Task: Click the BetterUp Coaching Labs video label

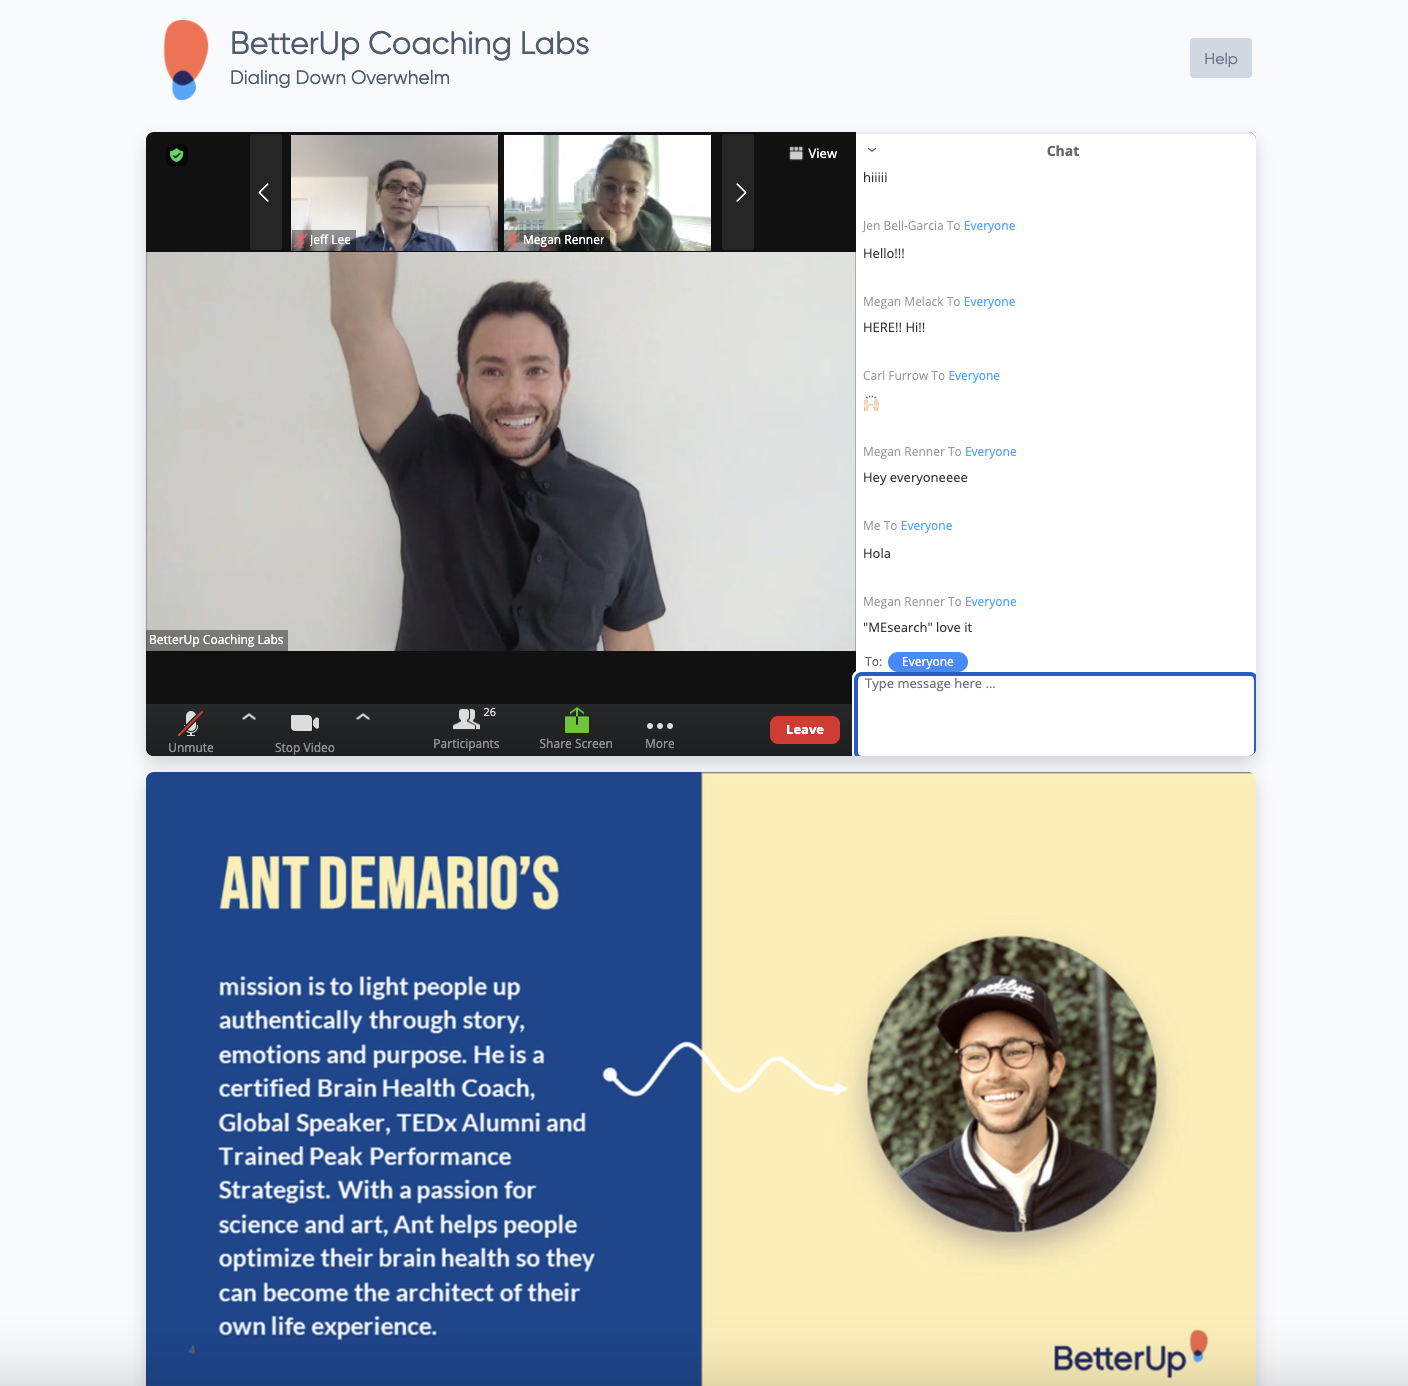Action: point(217,640)
